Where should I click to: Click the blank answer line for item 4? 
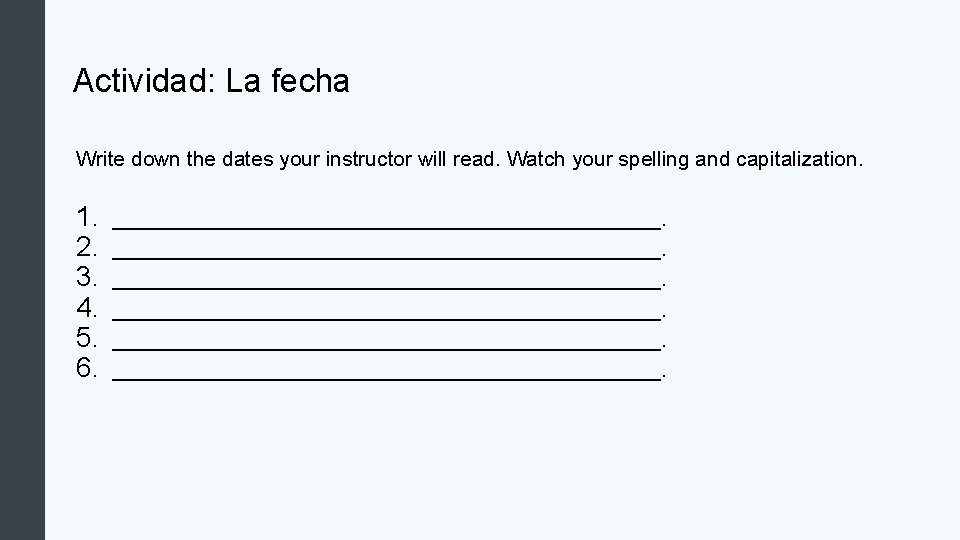pyautogui.click(x=386, y=318)
